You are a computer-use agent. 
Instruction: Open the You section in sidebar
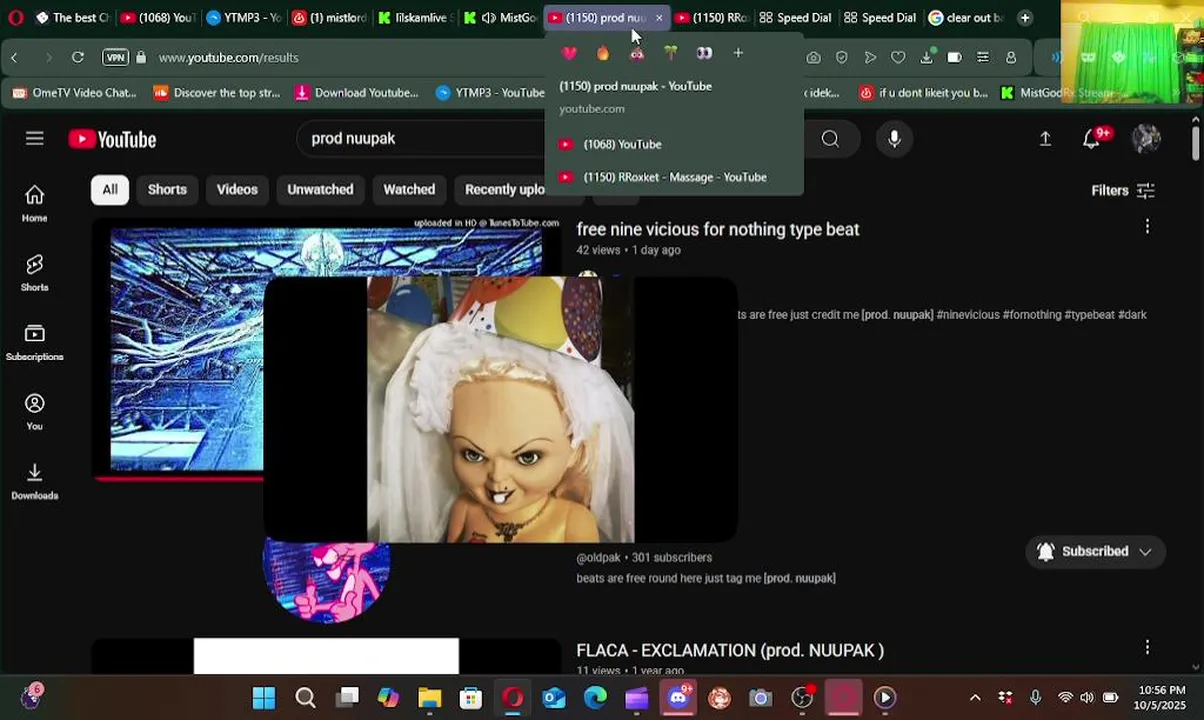[35, 411]
